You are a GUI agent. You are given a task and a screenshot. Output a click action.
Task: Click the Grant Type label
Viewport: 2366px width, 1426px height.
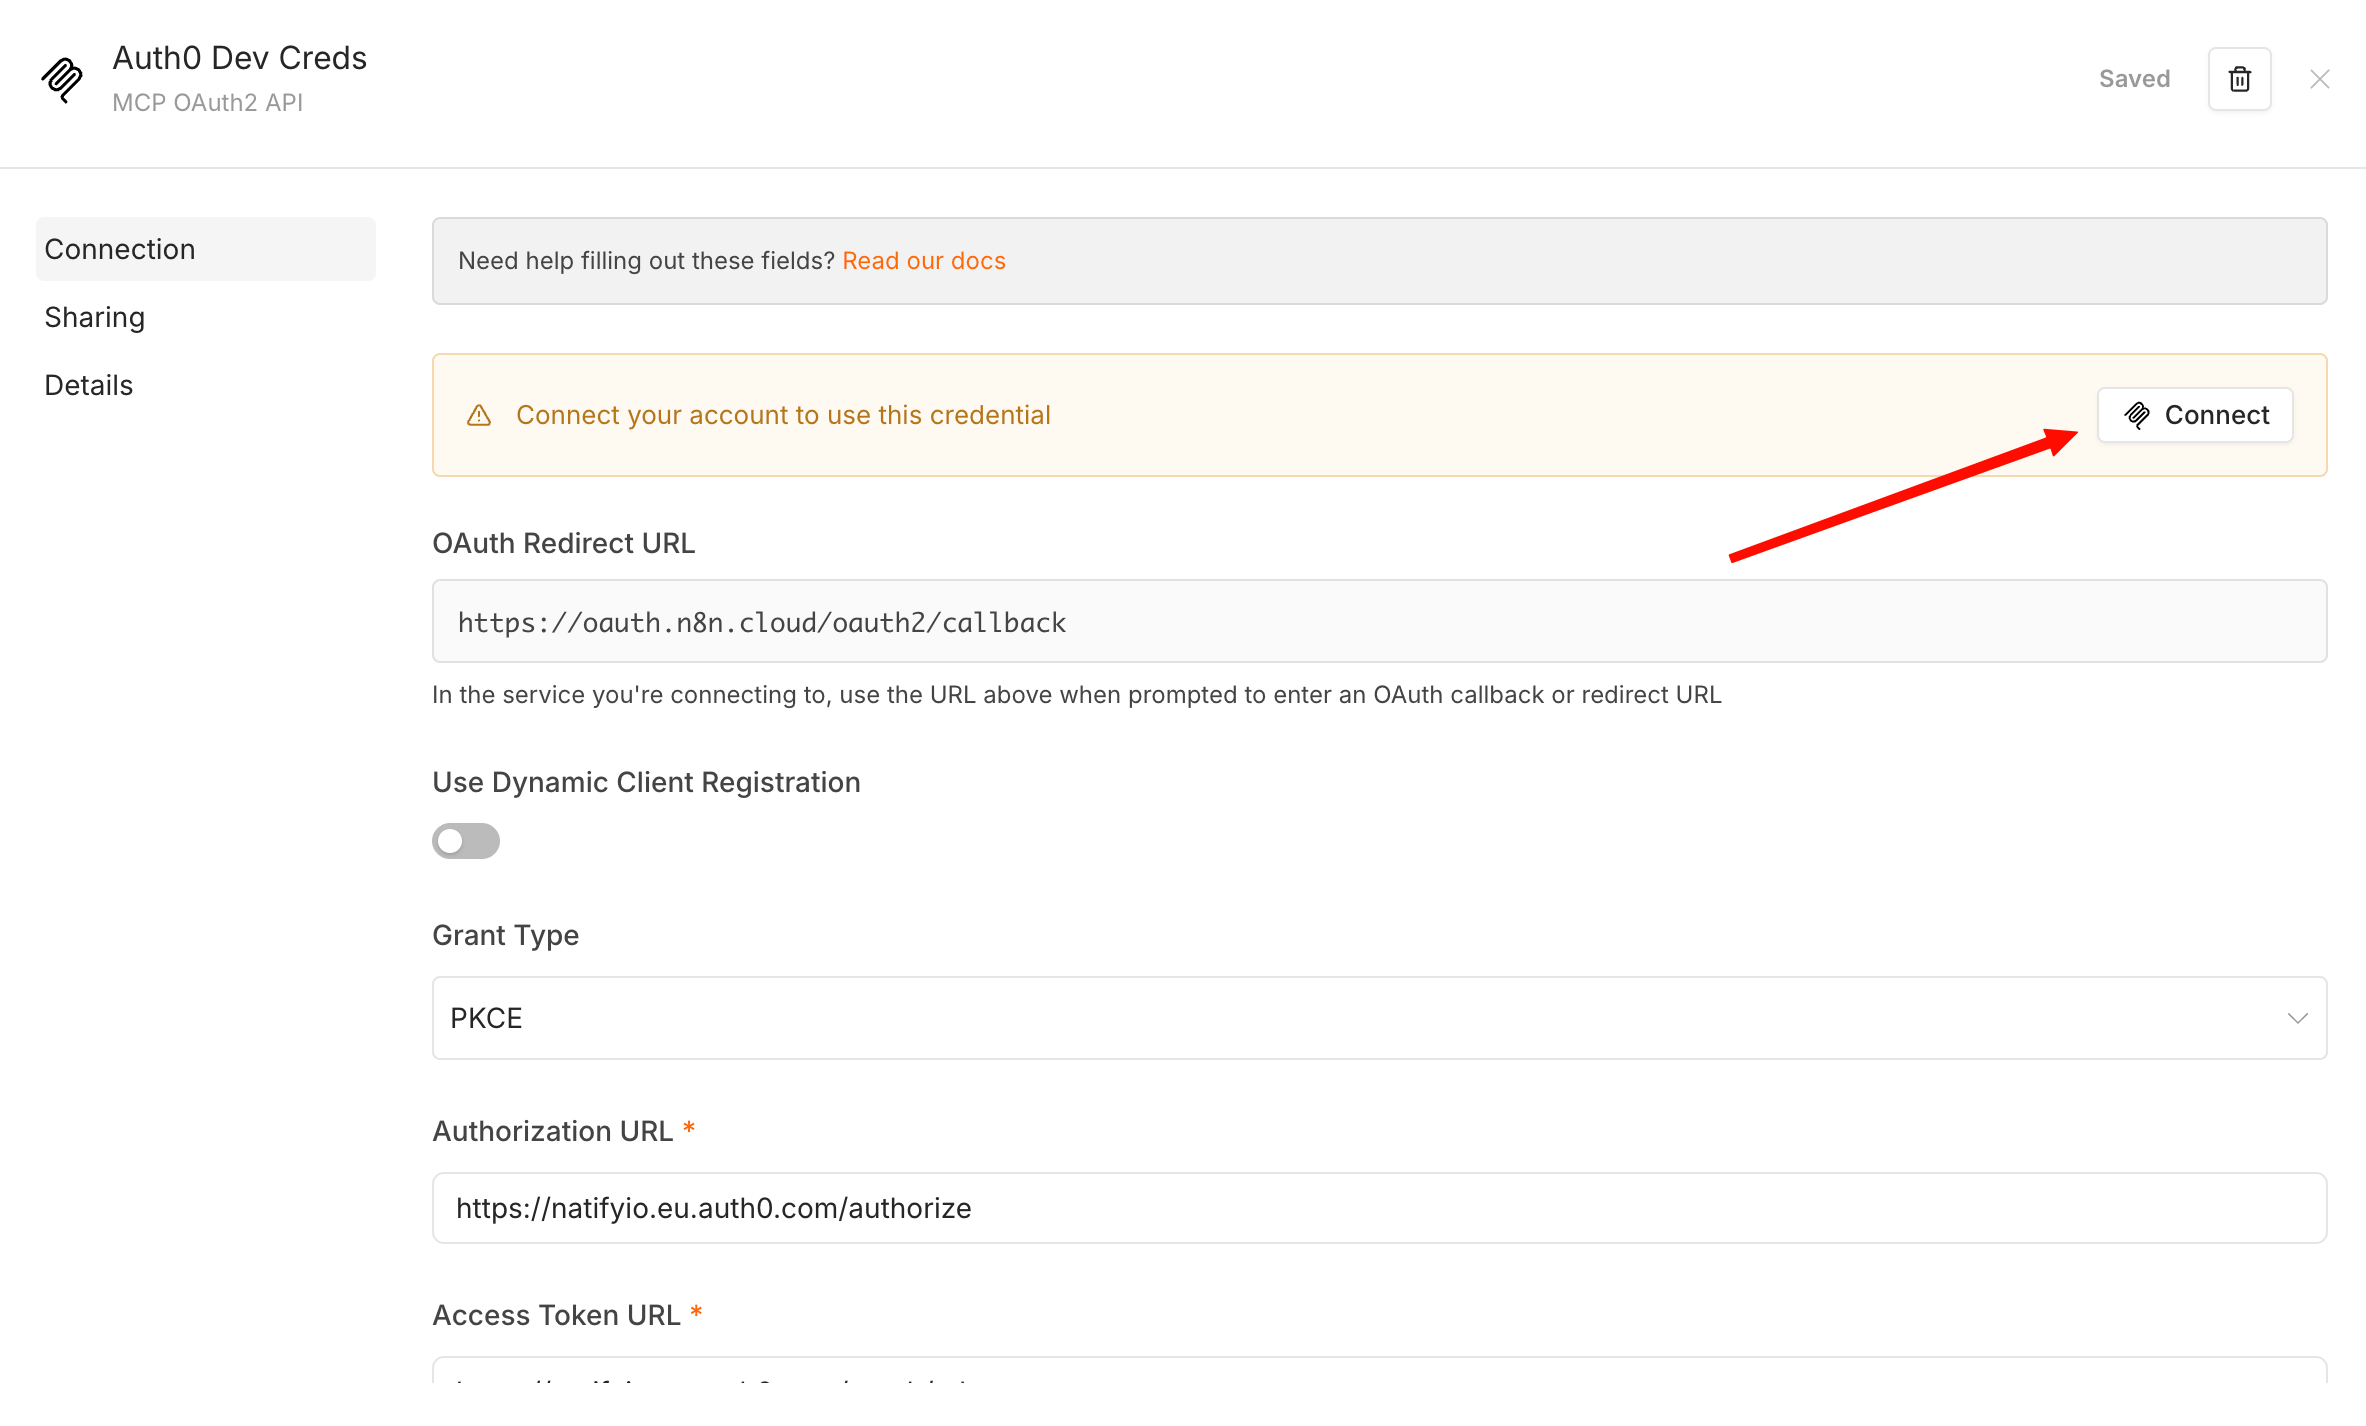click(505, 935)
